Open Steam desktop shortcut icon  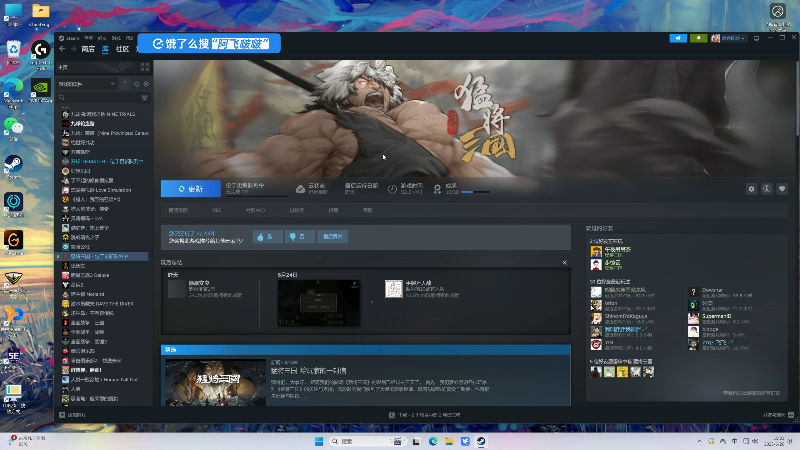13,168
